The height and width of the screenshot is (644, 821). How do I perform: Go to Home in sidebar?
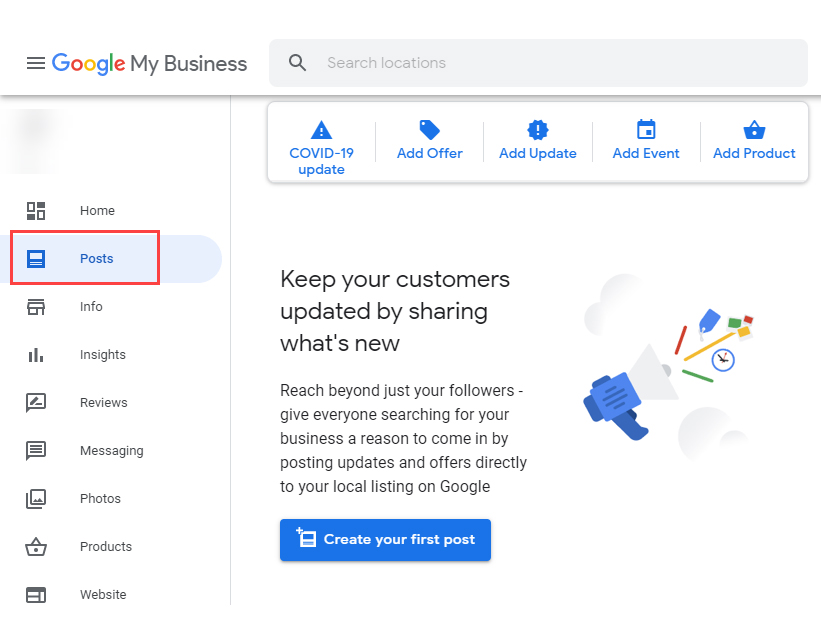click(97, 210)
